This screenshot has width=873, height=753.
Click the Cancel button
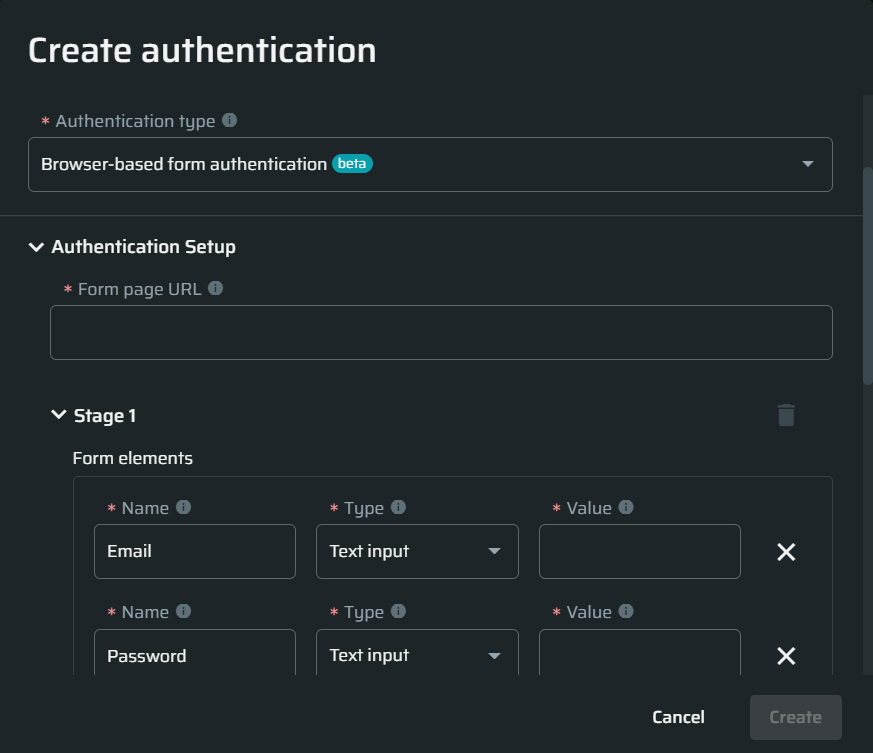(678, 717)
